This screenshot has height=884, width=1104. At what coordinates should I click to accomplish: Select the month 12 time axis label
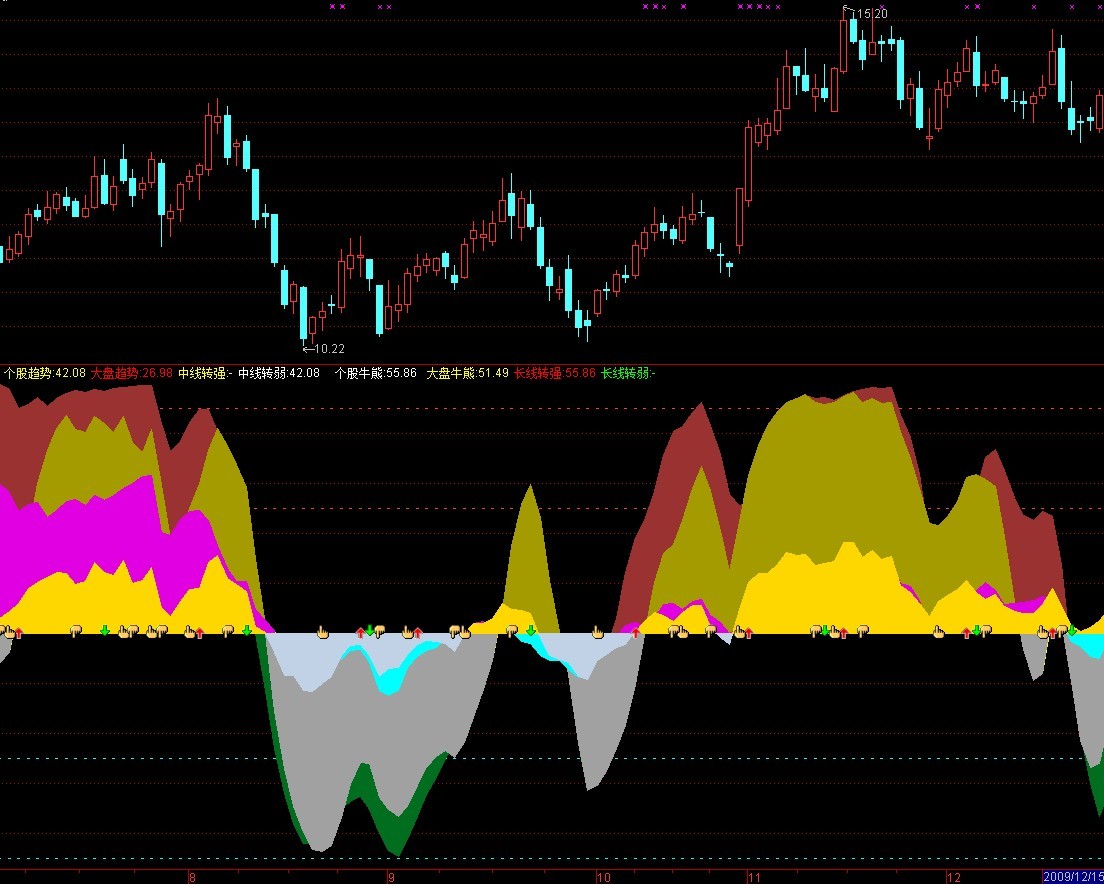954,878
